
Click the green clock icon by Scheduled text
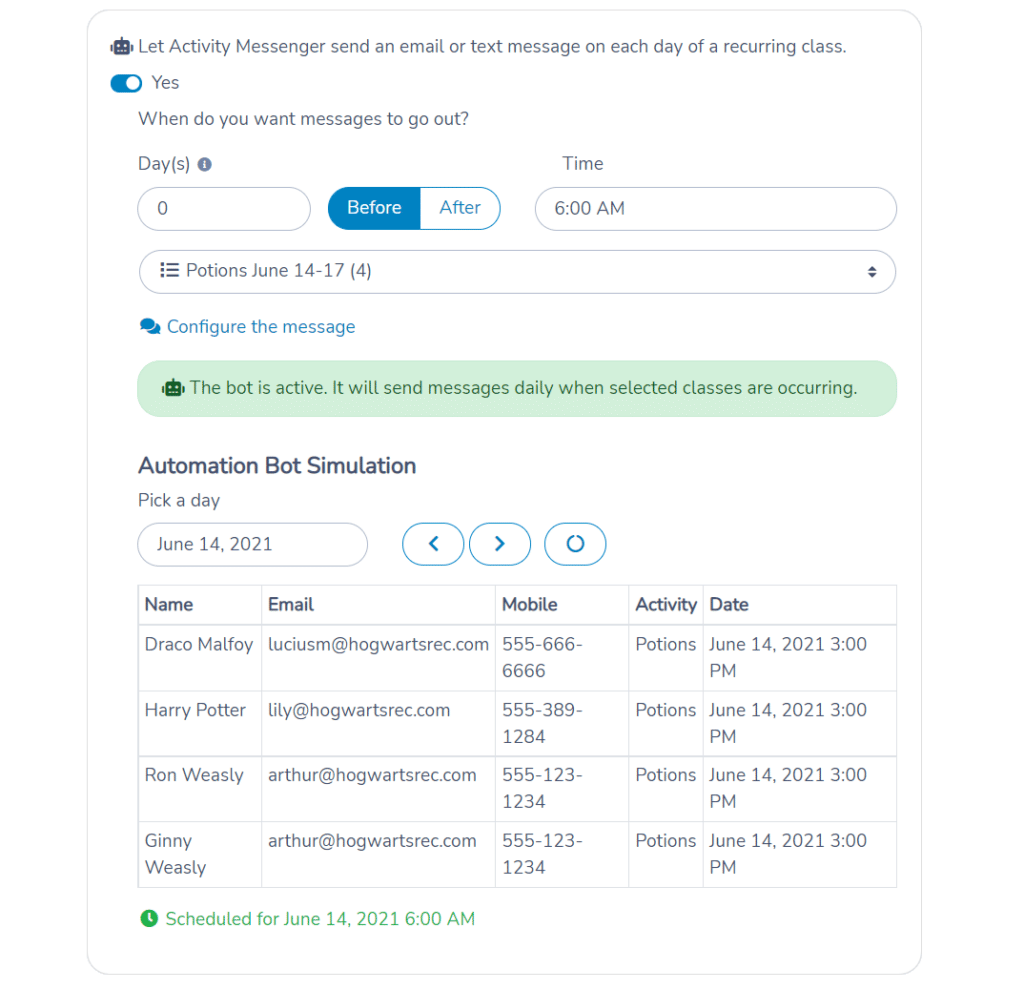pyautogui.click(x=149, y=918)
